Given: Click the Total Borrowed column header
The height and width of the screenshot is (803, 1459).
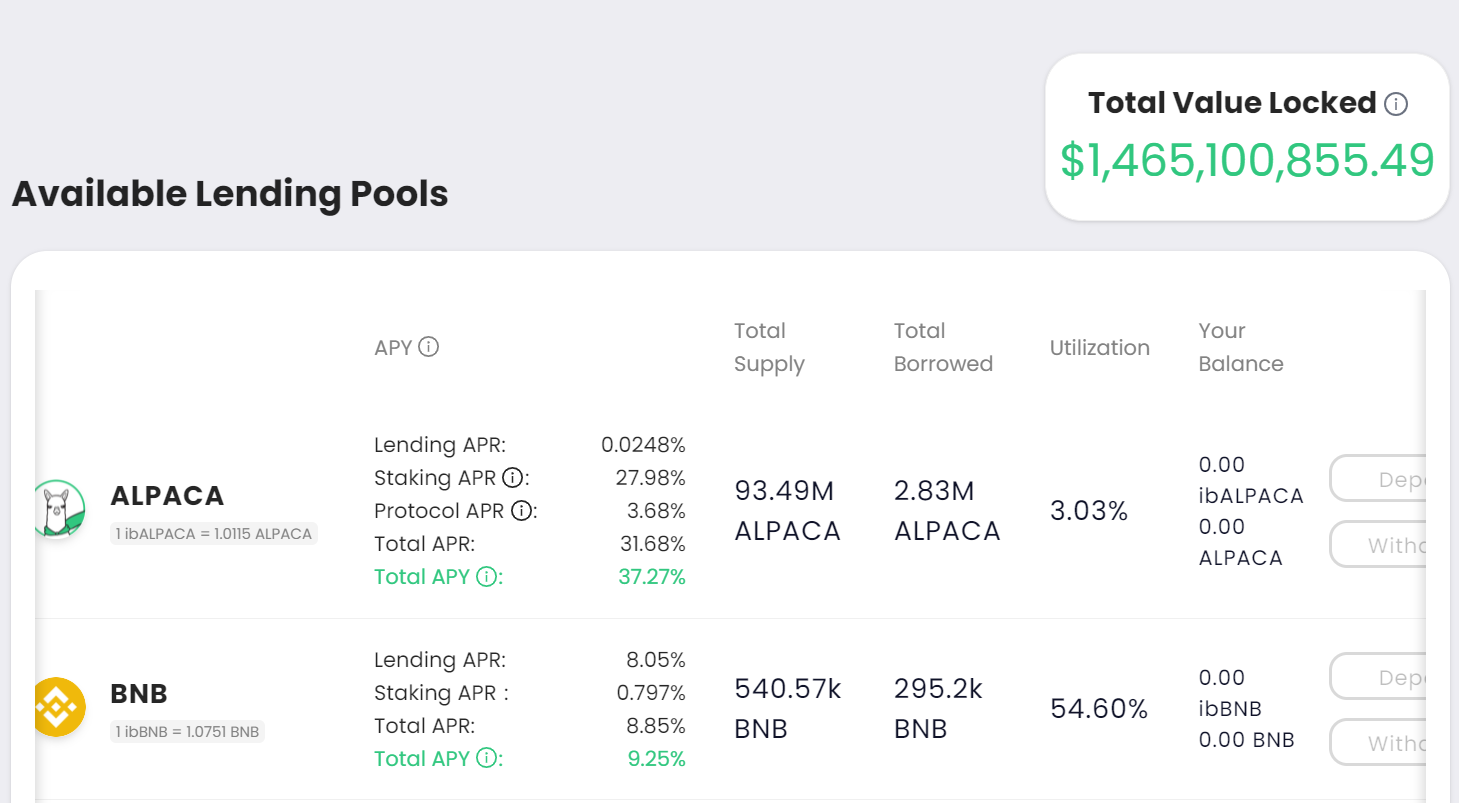Looking at the screenshot, I should pyautogui.click(x=943, y=347).
